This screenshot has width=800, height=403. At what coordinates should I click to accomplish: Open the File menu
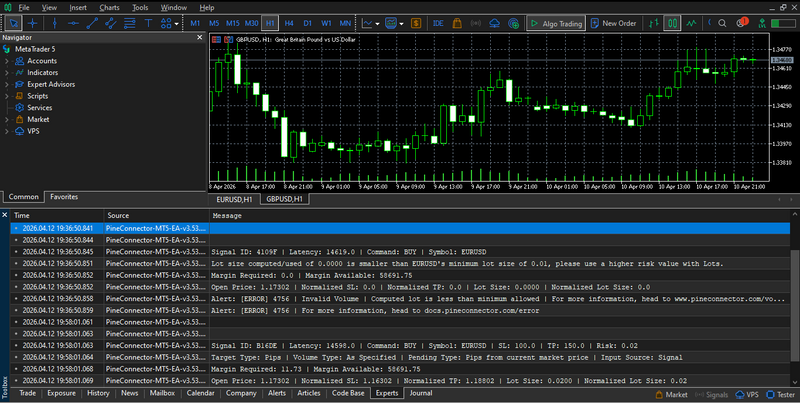pyautogui.click(x=23, y=8)
